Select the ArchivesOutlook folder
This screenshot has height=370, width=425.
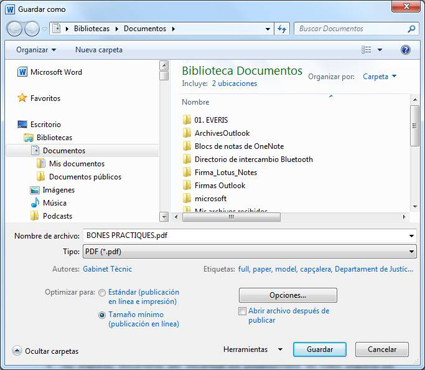tap(216, 133)
